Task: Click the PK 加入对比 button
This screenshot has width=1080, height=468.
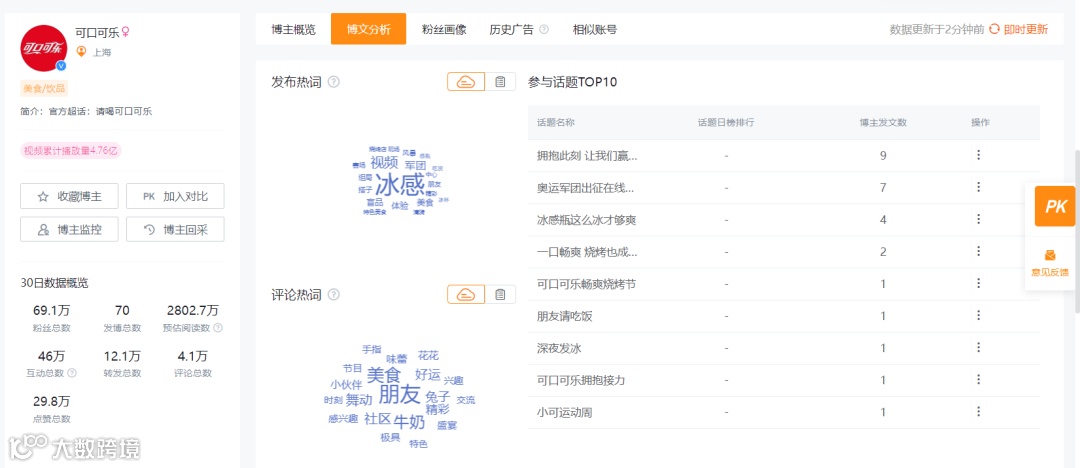Action: click(175, 196)
